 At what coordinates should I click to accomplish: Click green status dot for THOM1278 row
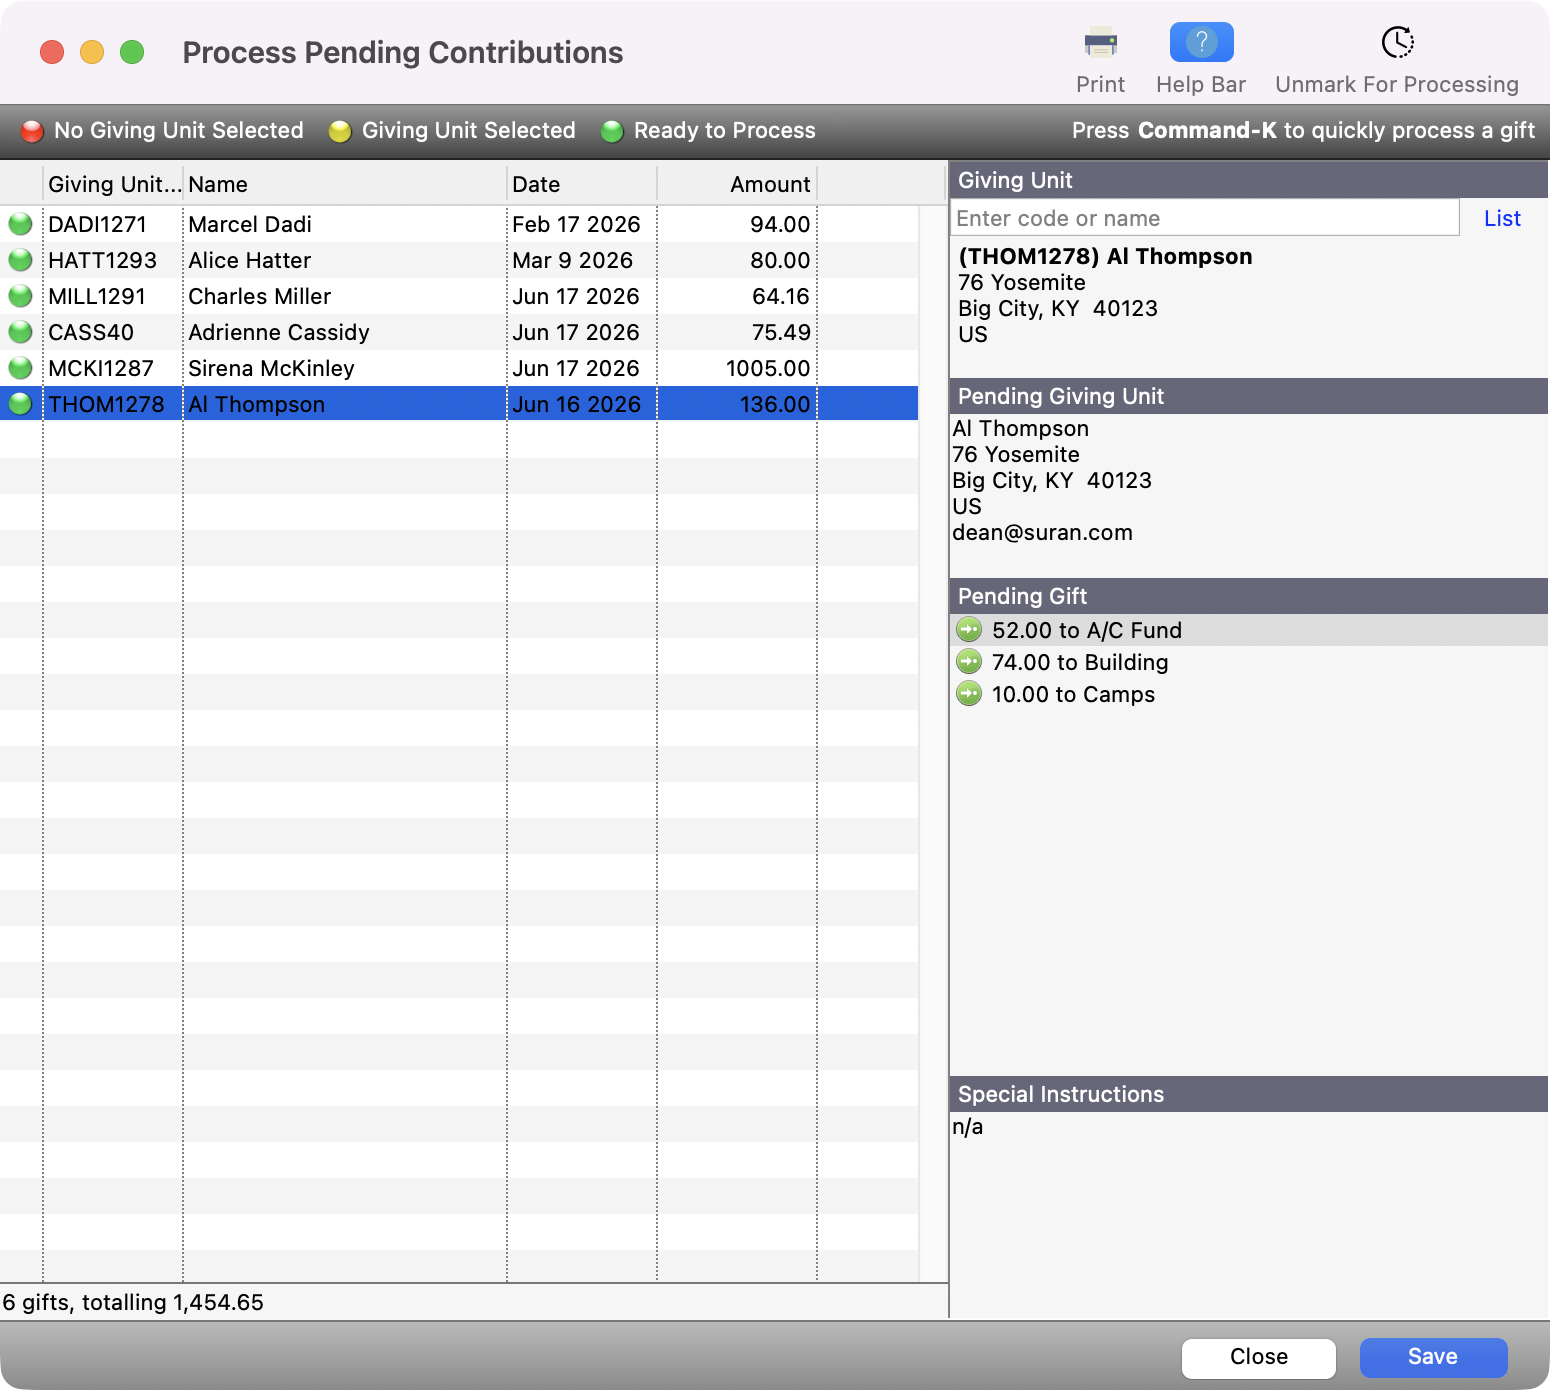(20, 404)
